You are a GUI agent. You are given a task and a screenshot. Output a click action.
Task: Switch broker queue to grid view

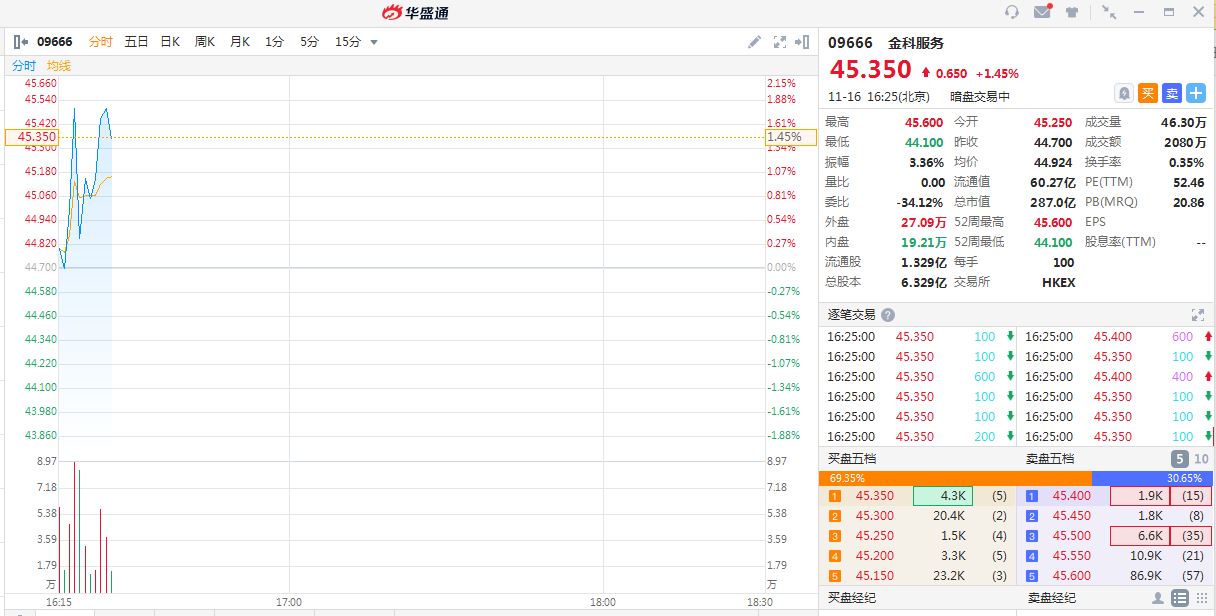1201,598
